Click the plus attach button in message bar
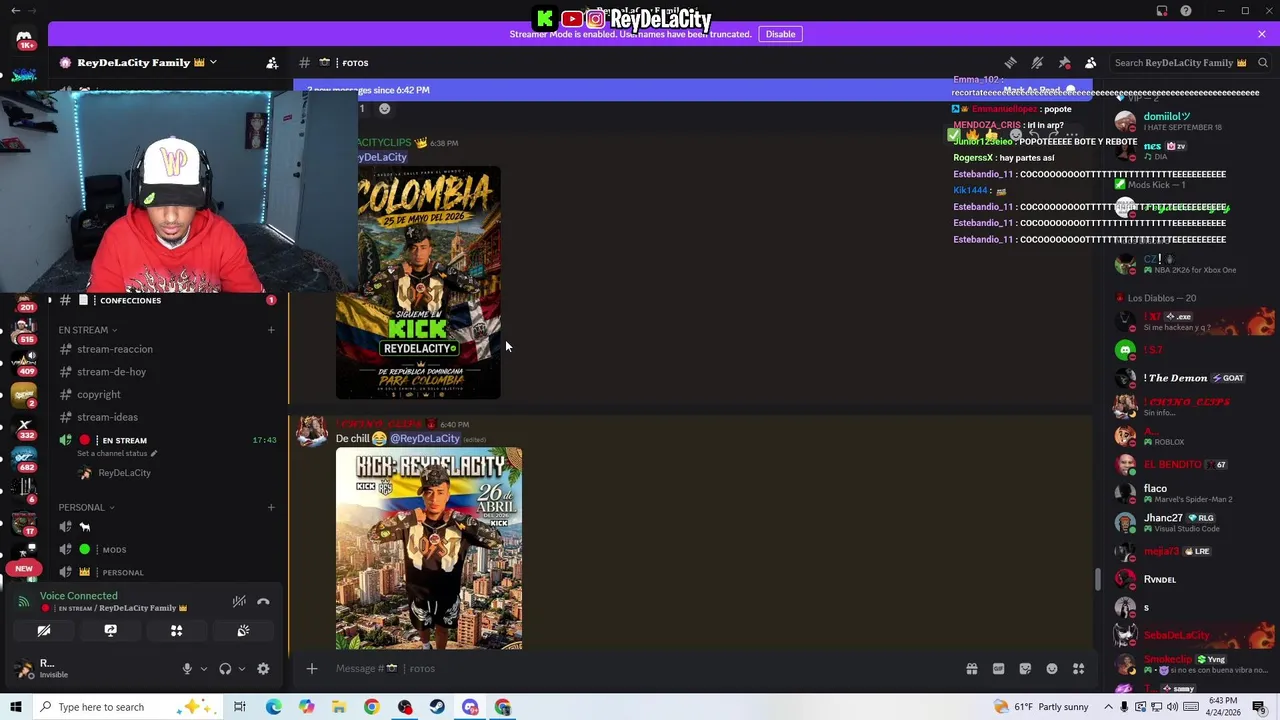The image size is (1280, 720). point(312,669)
